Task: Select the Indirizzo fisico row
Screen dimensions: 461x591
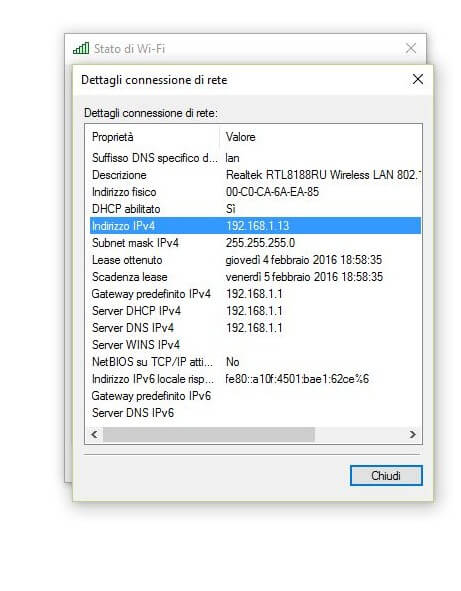Action: [255, 192]
